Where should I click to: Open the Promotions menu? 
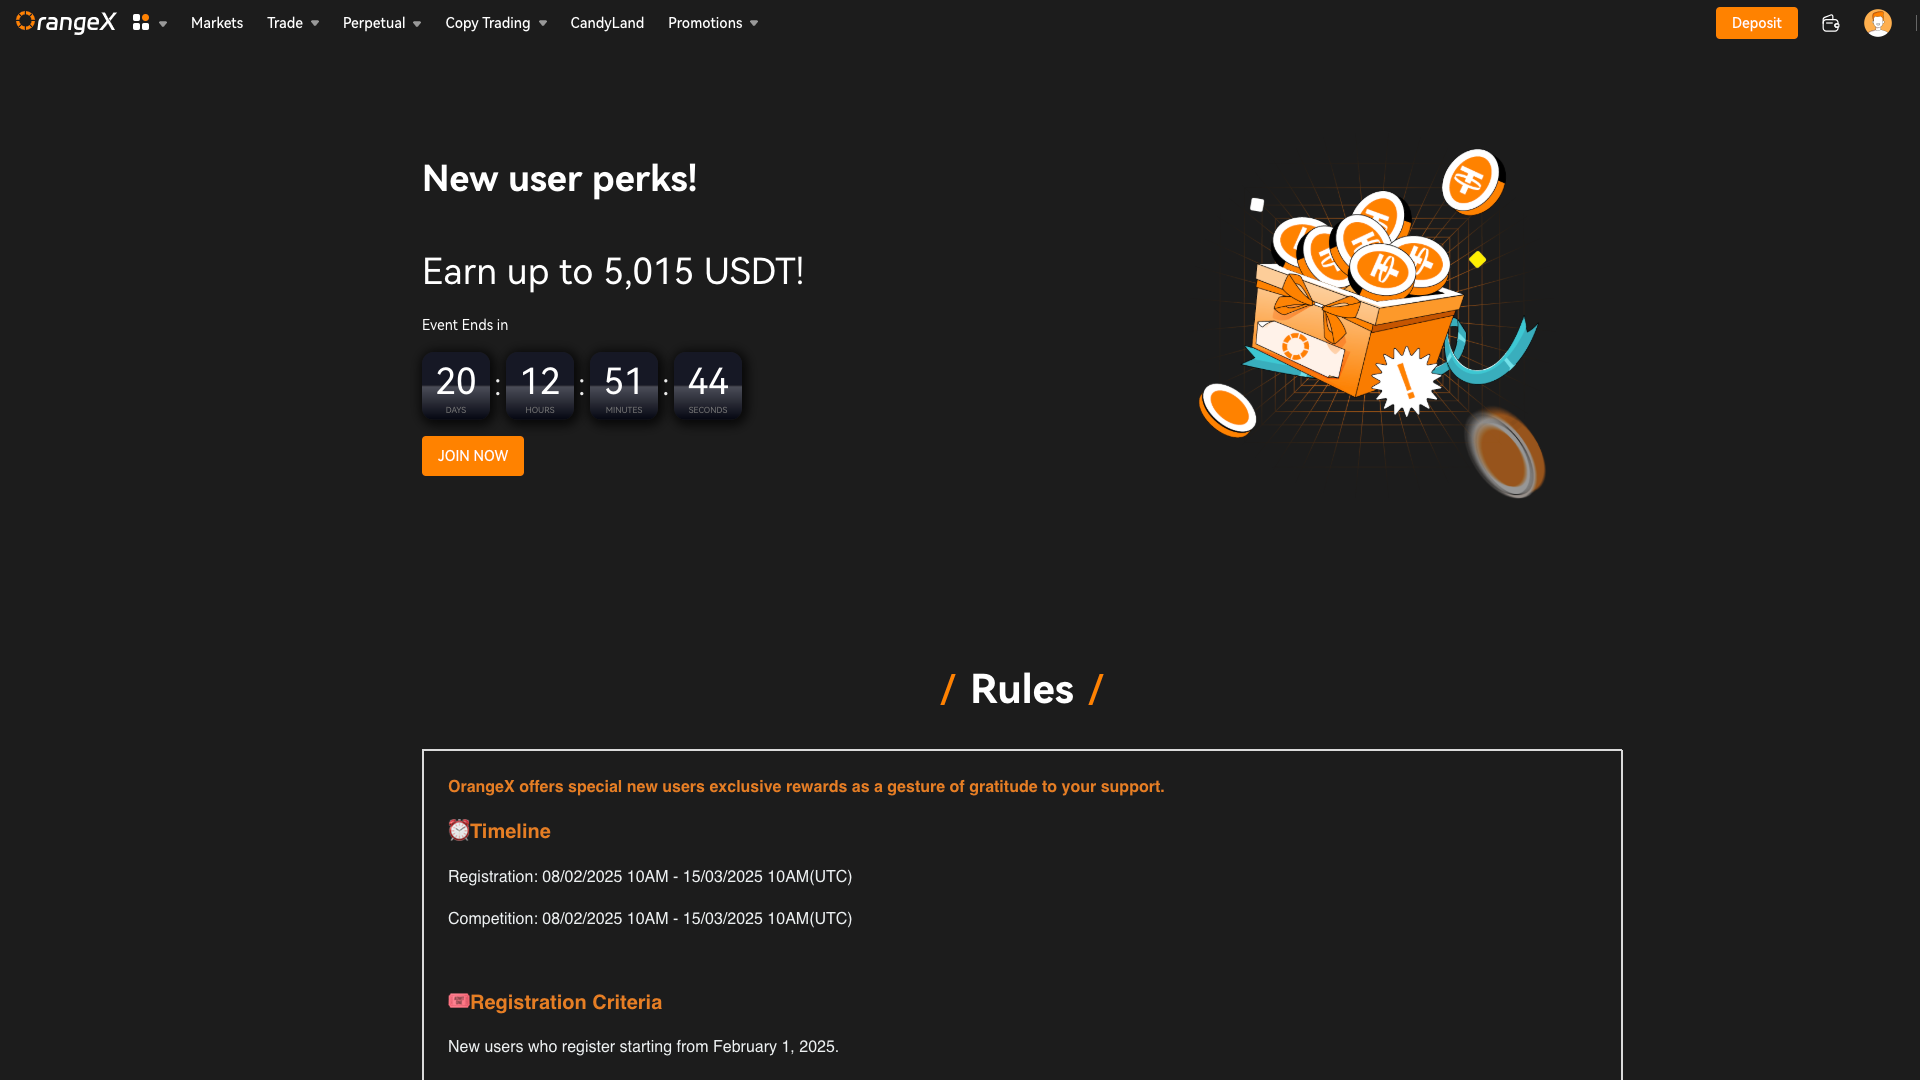[705, 22]
